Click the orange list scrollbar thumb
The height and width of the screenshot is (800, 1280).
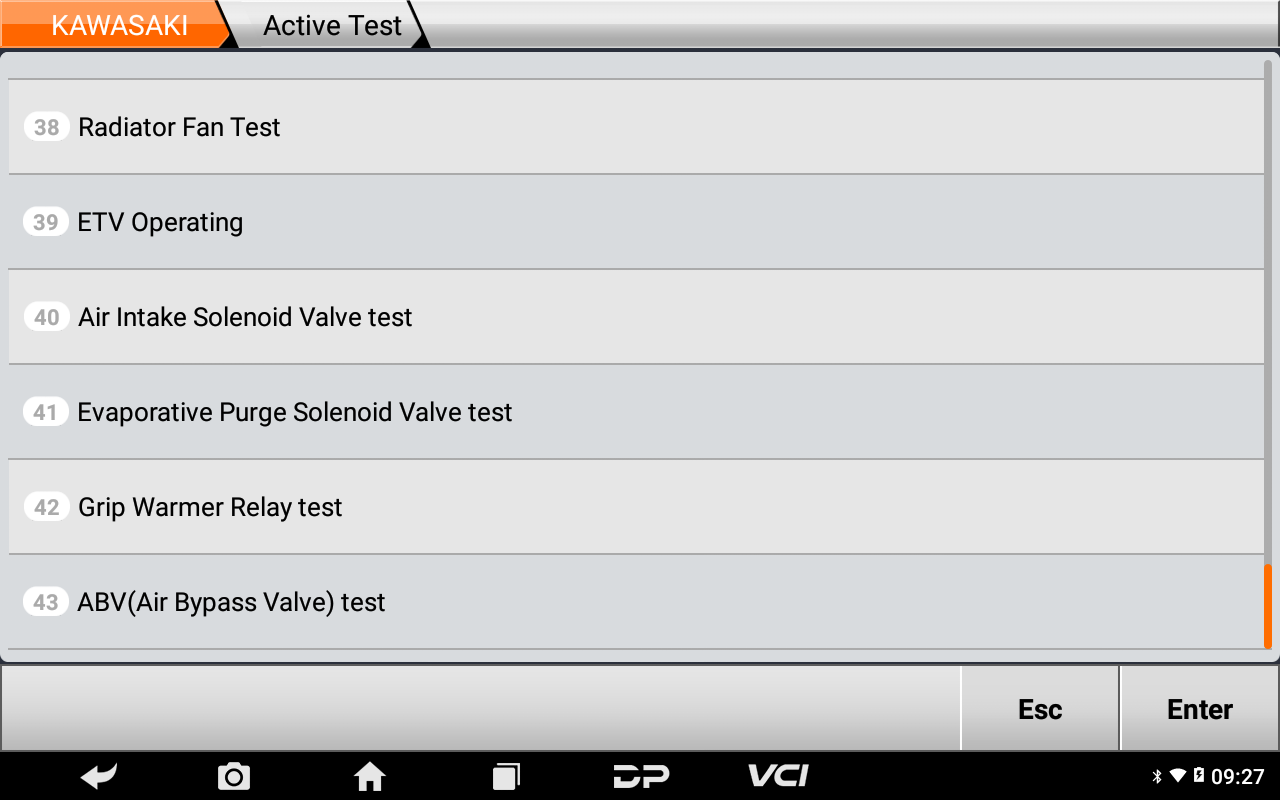[x=1268, y=606]
